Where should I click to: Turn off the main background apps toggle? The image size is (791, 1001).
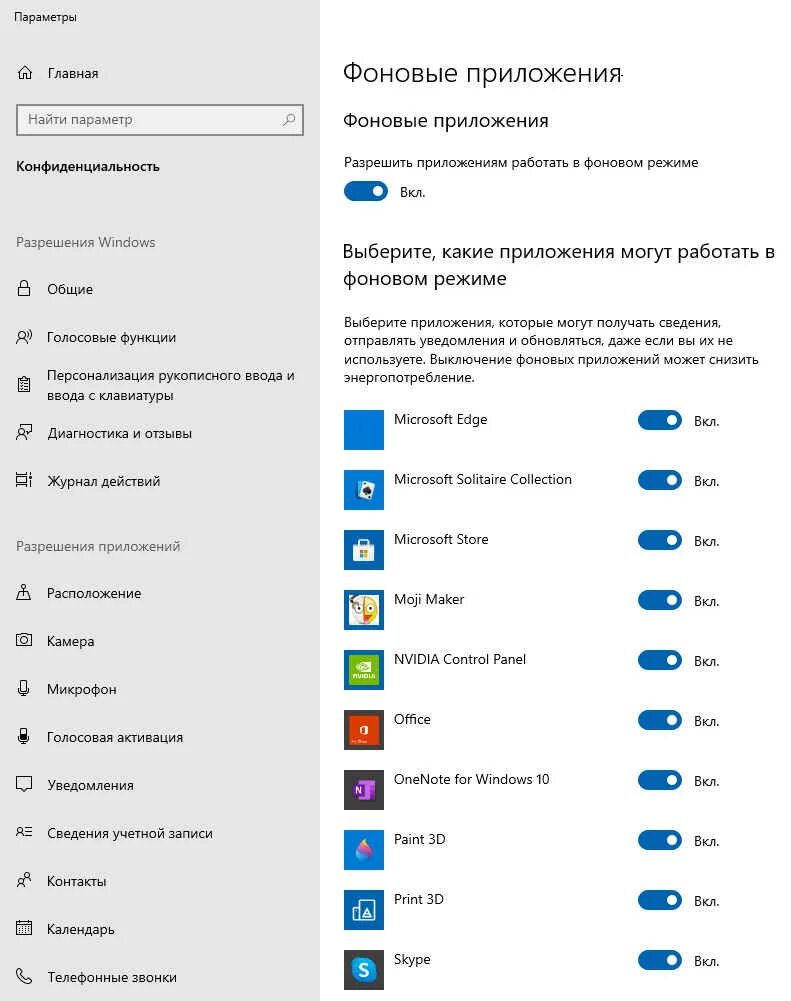366,192
